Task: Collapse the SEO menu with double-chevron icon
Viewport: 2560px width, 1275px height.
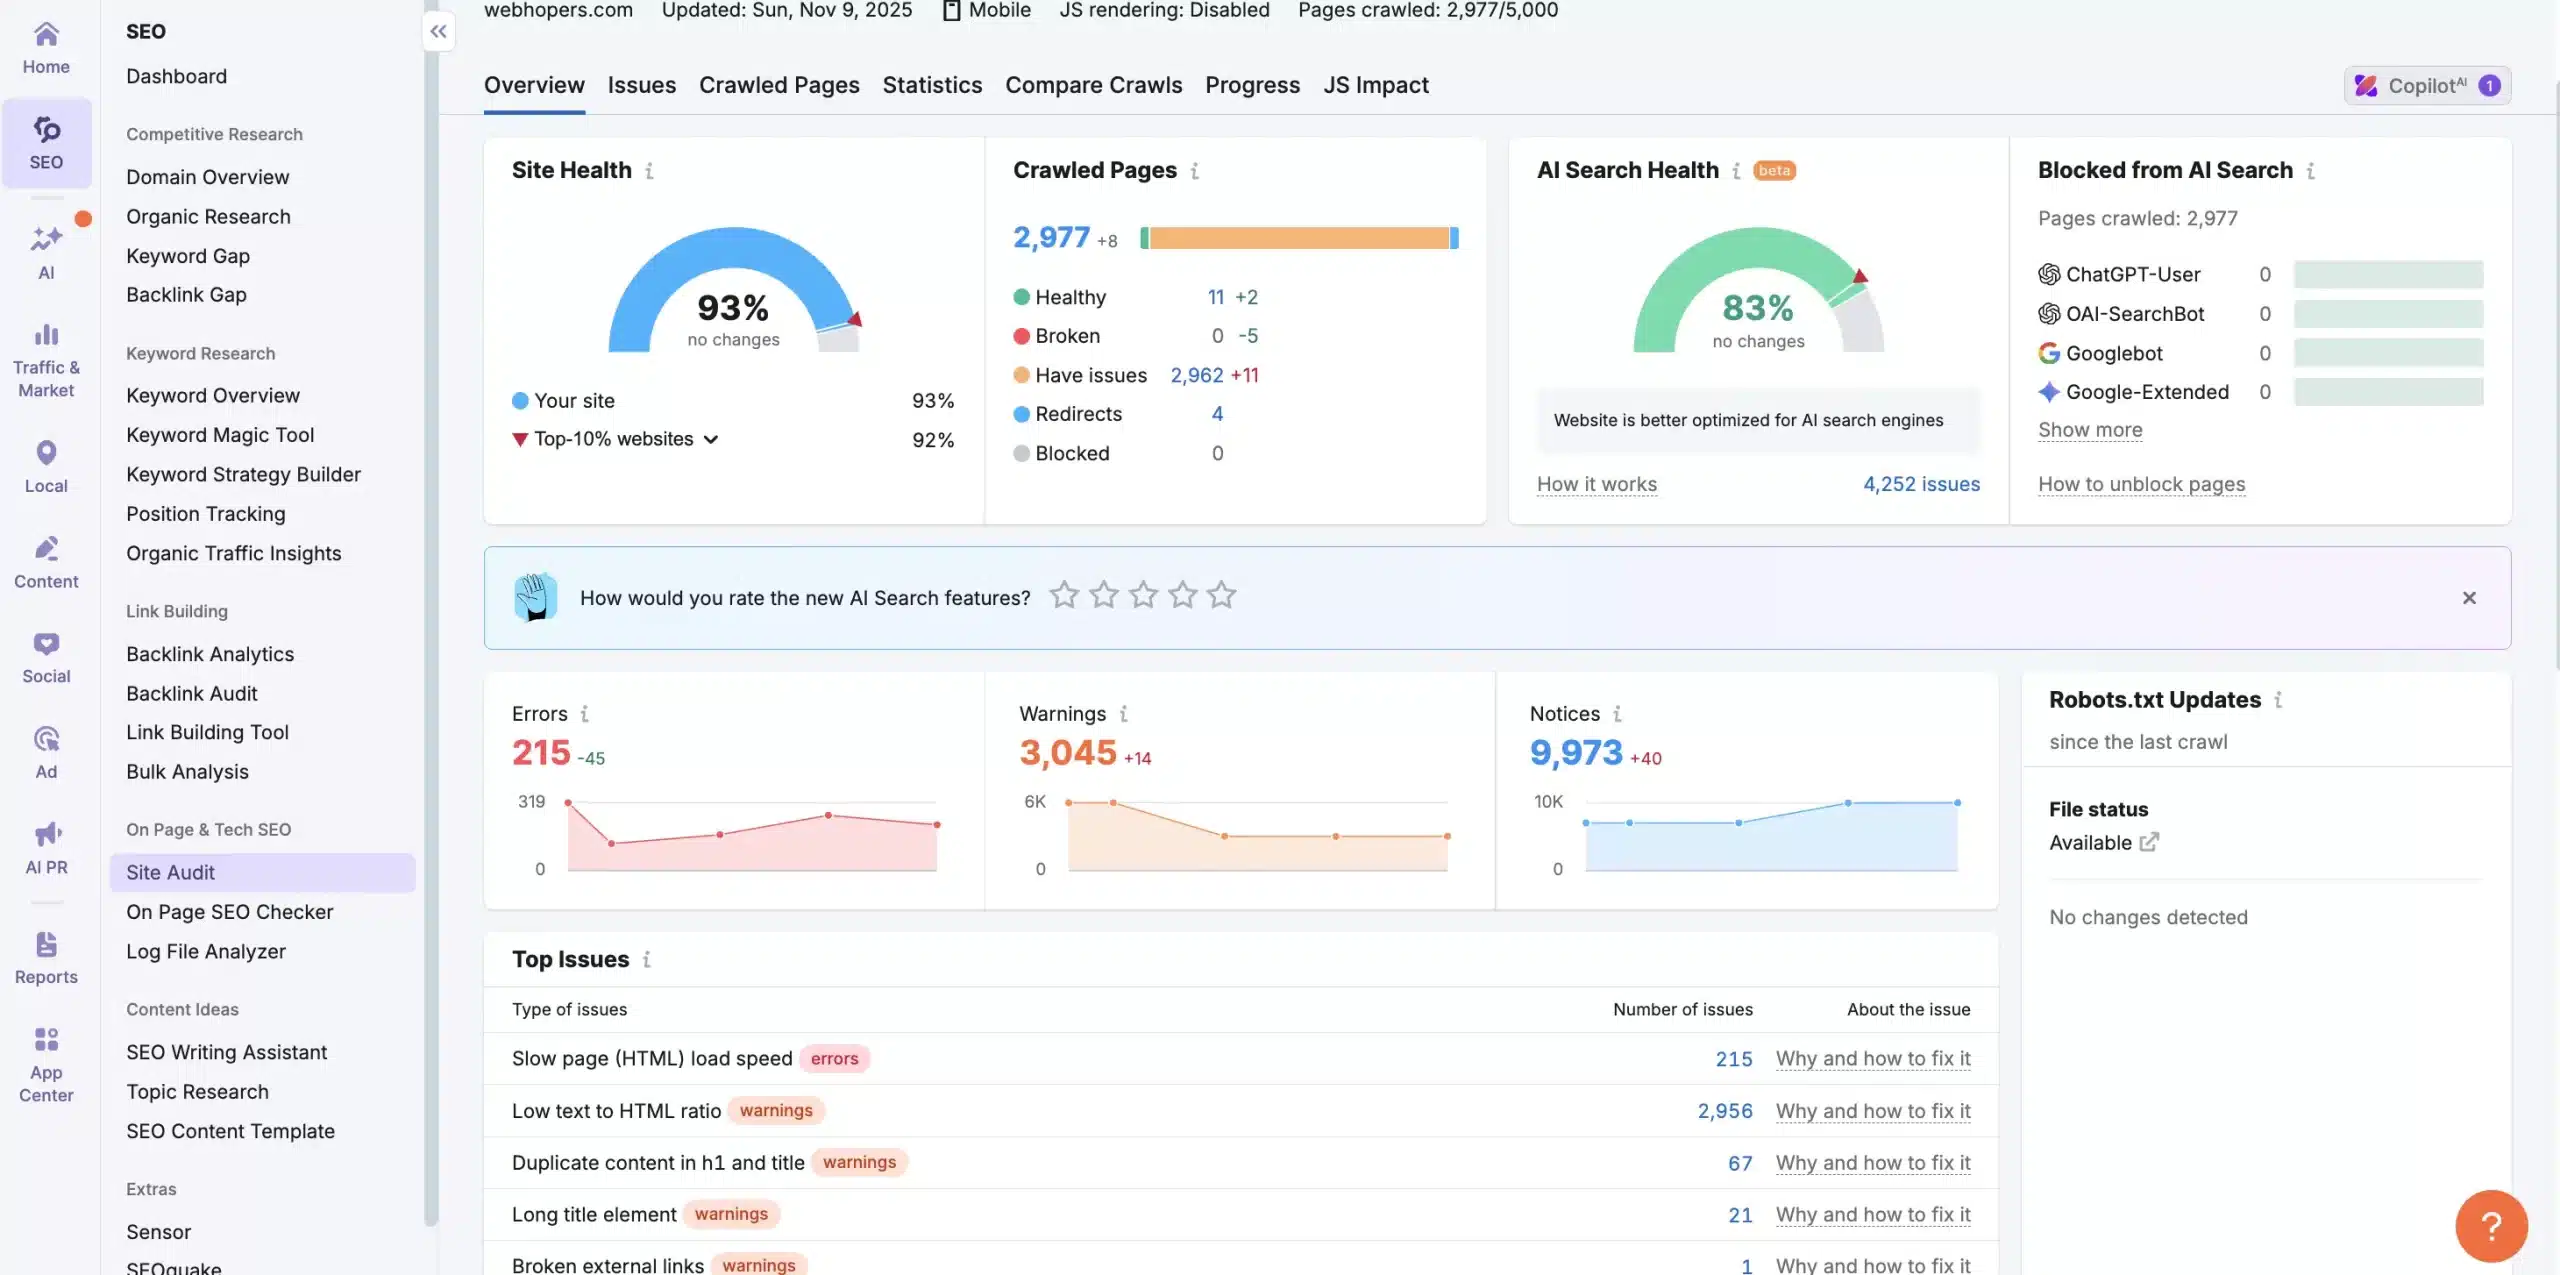Action: coord(438,31)
